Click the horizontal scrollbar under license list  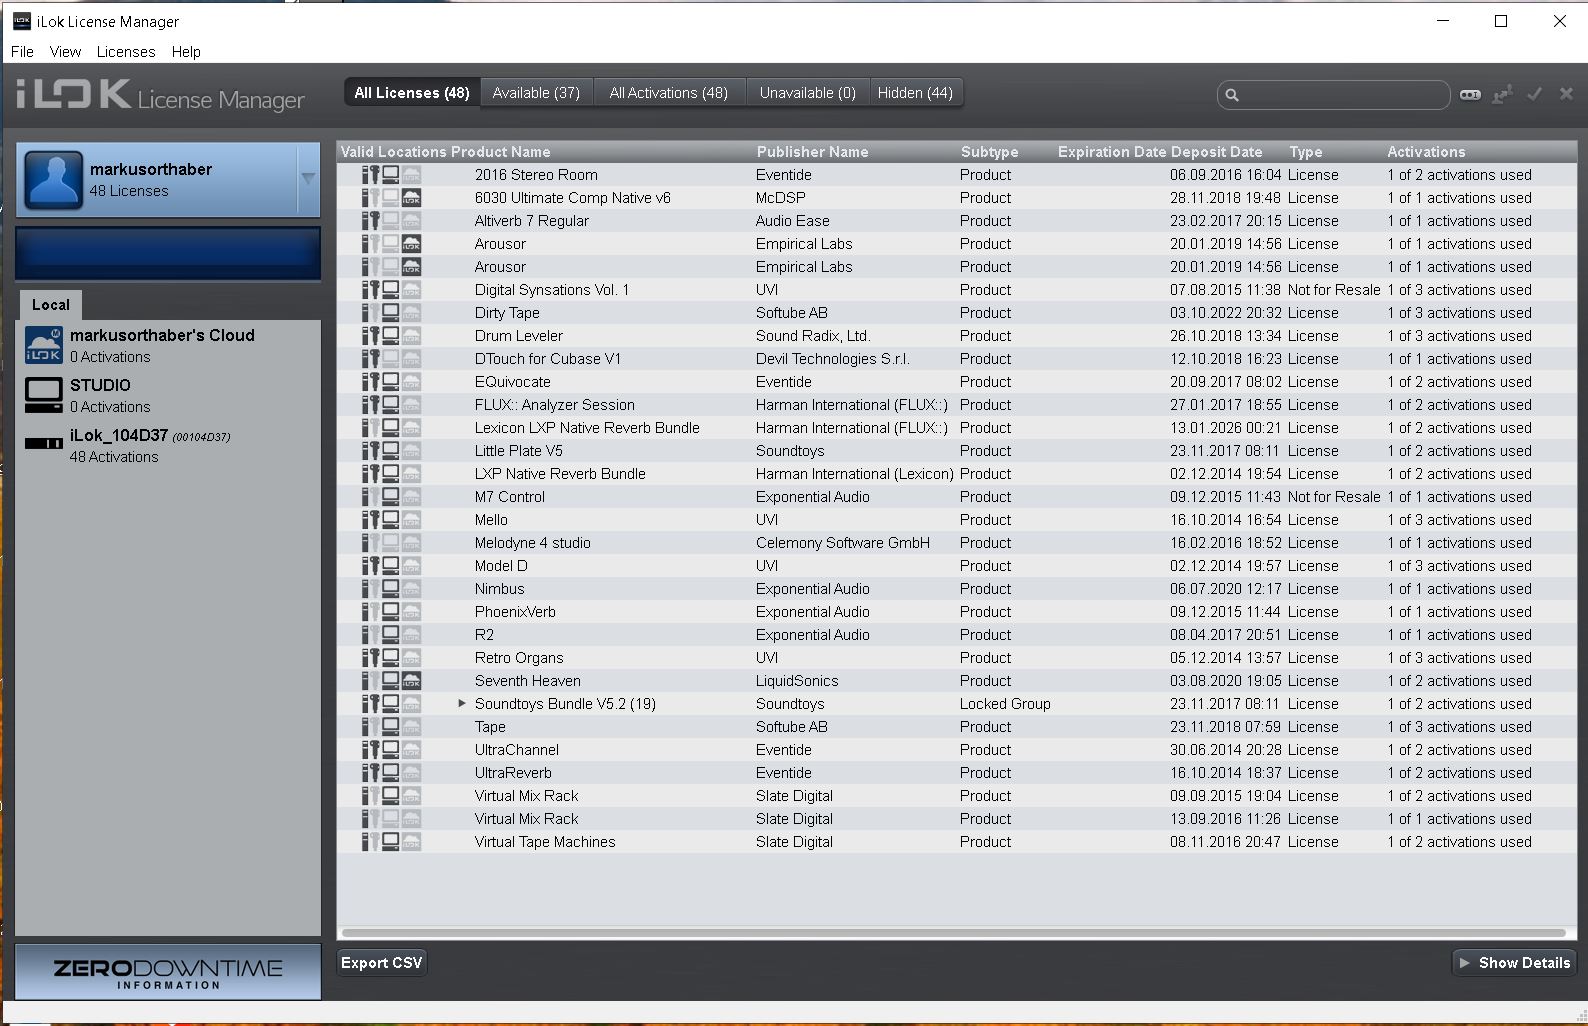(x=954, y=933)
